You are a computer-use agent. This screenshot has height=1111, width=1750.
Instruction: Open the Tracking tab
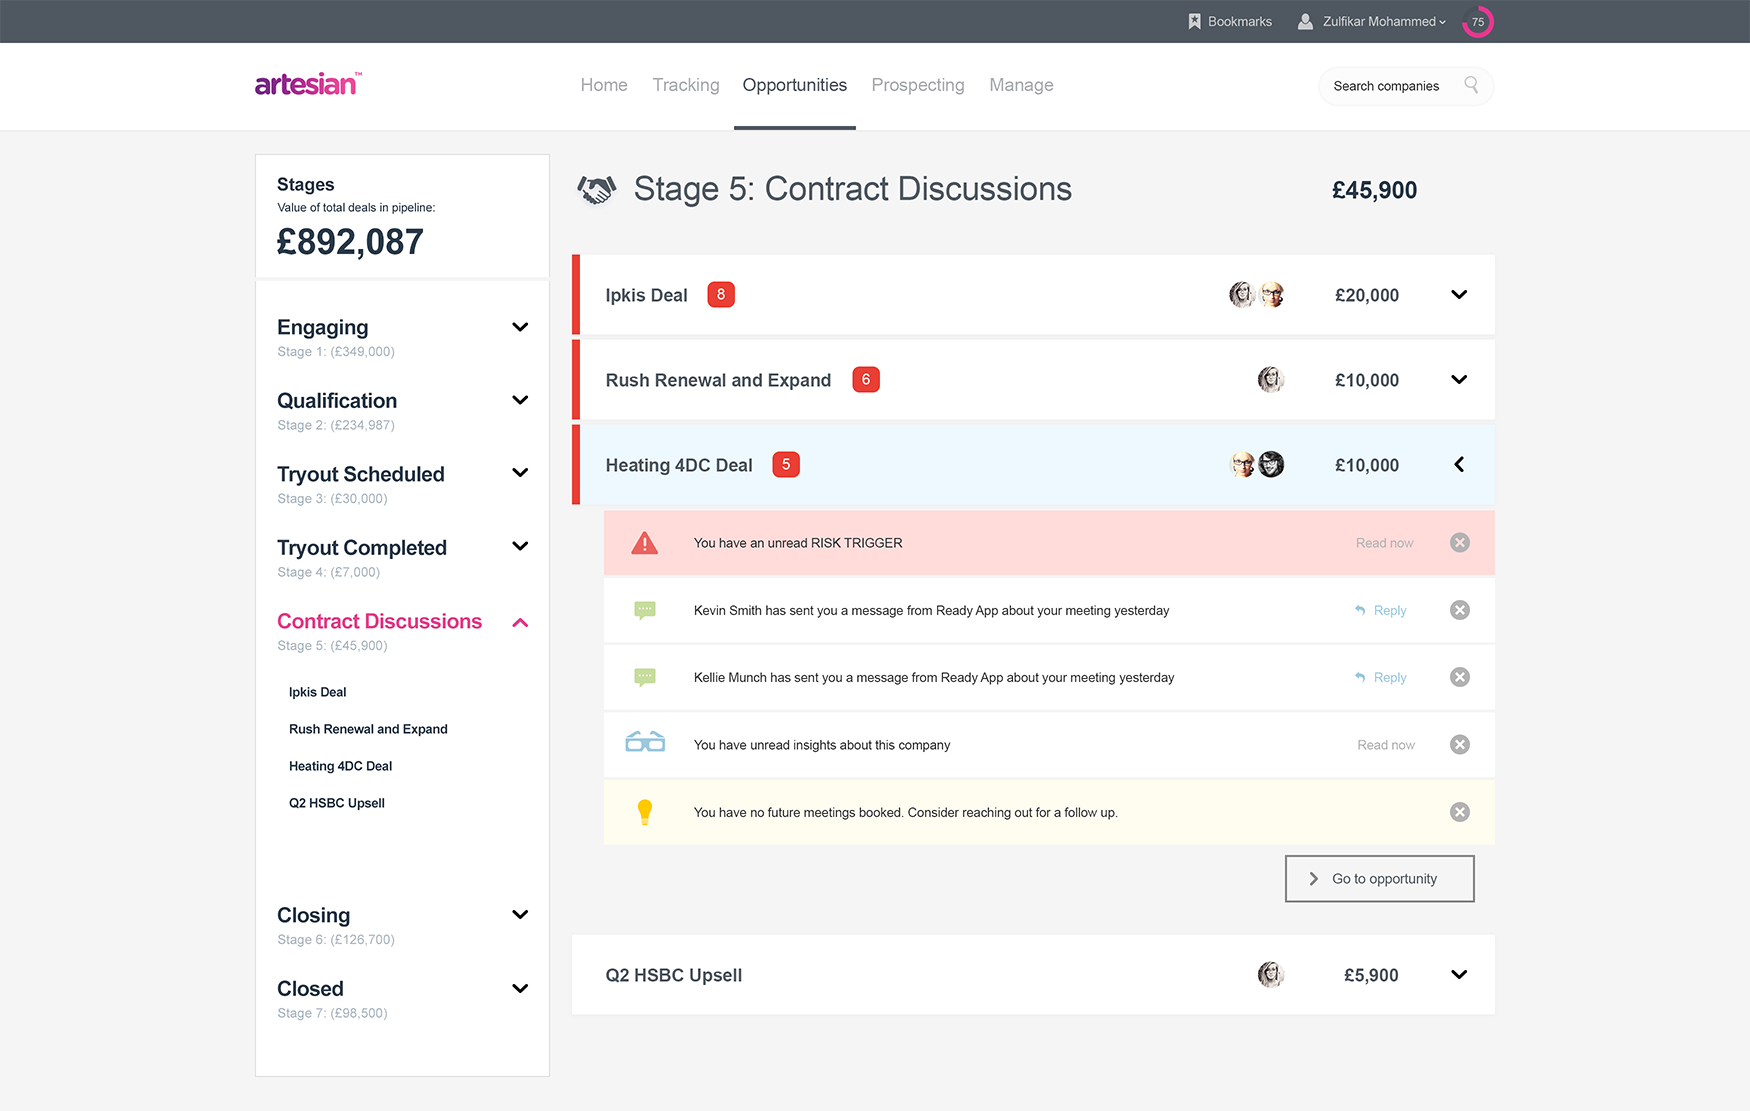click(x=685, y=85)
